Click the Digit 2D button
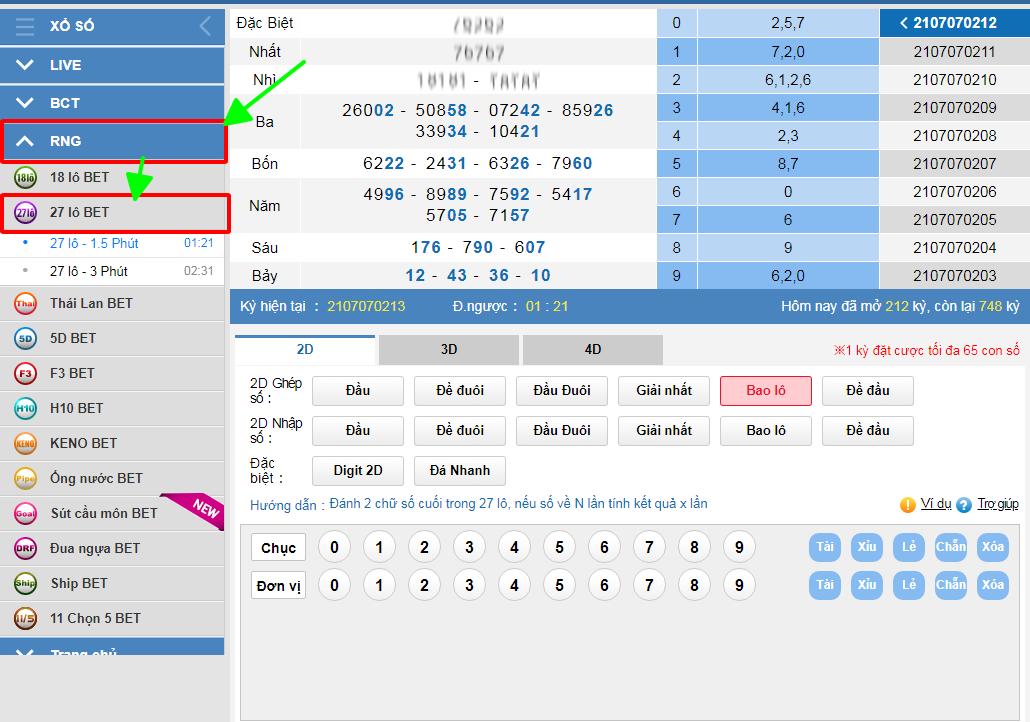This screenshot has width=1030, height=722. click(357, 470)
